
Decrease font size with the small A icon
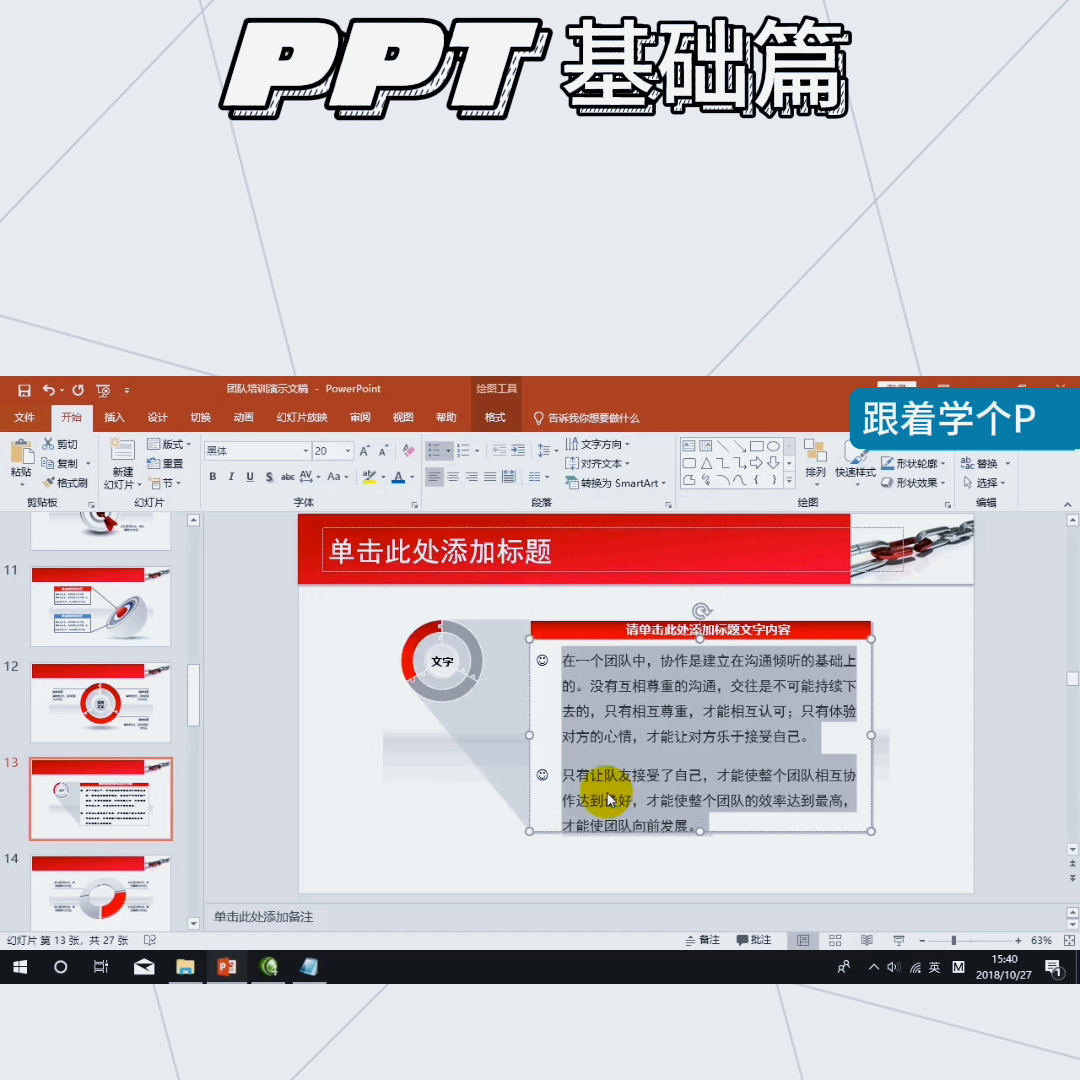(x=384, y=450)
